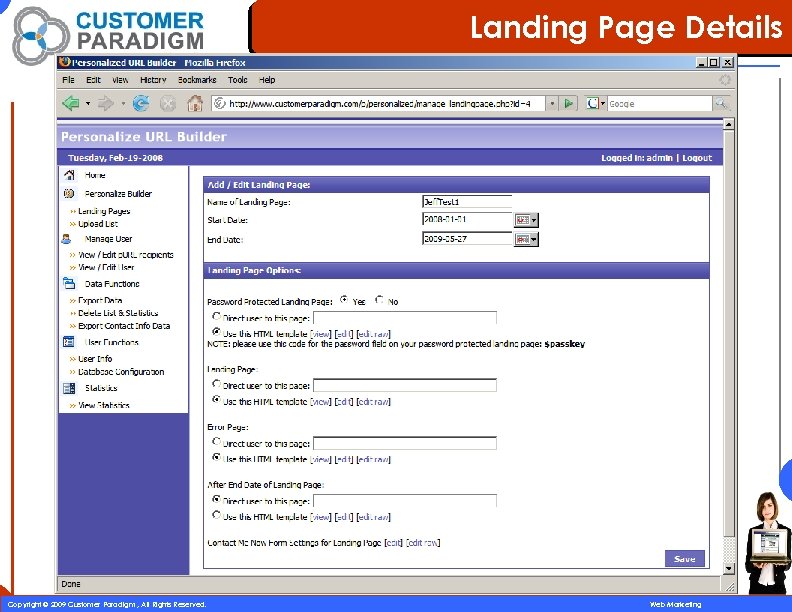Open the Upload List sidebar link
This screenshot has height=612, width=792.
(x=98, y=224)
